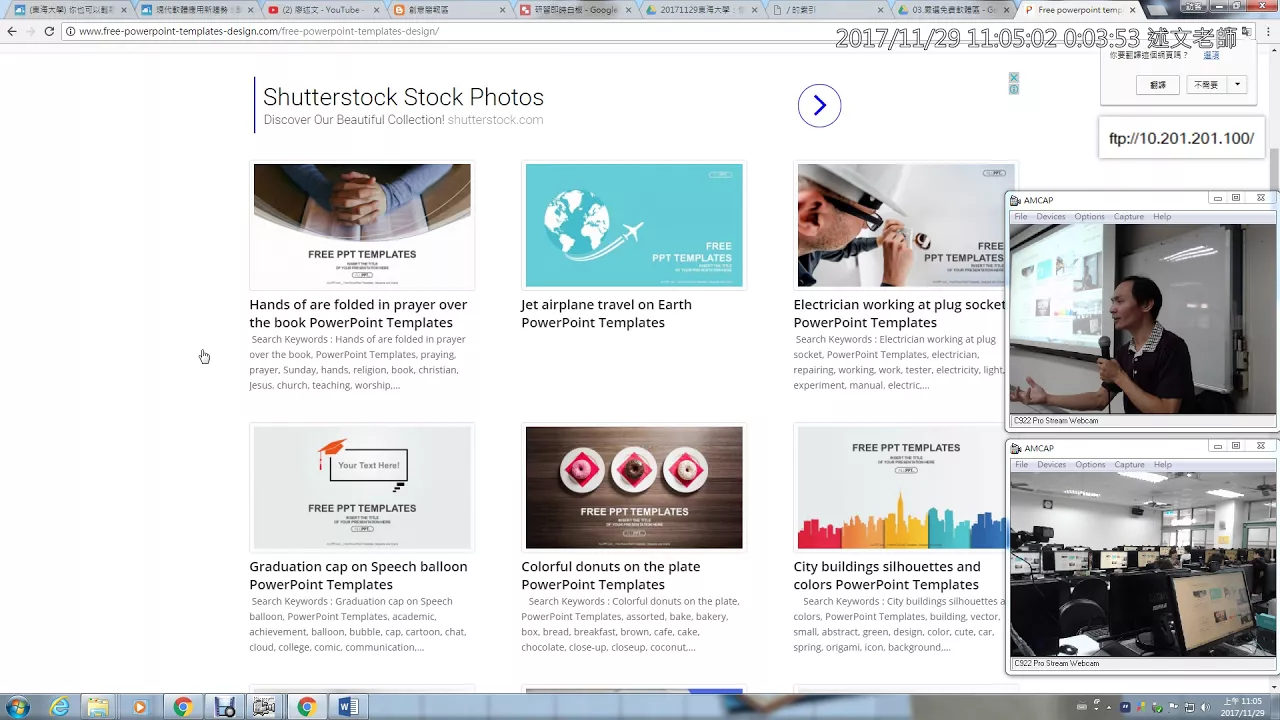
Task: Open 'City buildings silhouettes and colors' title link
Action: 887,575
